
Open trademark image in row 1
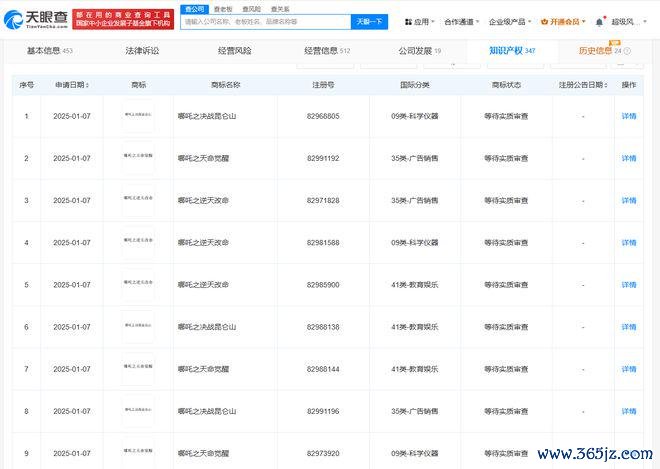138,115
